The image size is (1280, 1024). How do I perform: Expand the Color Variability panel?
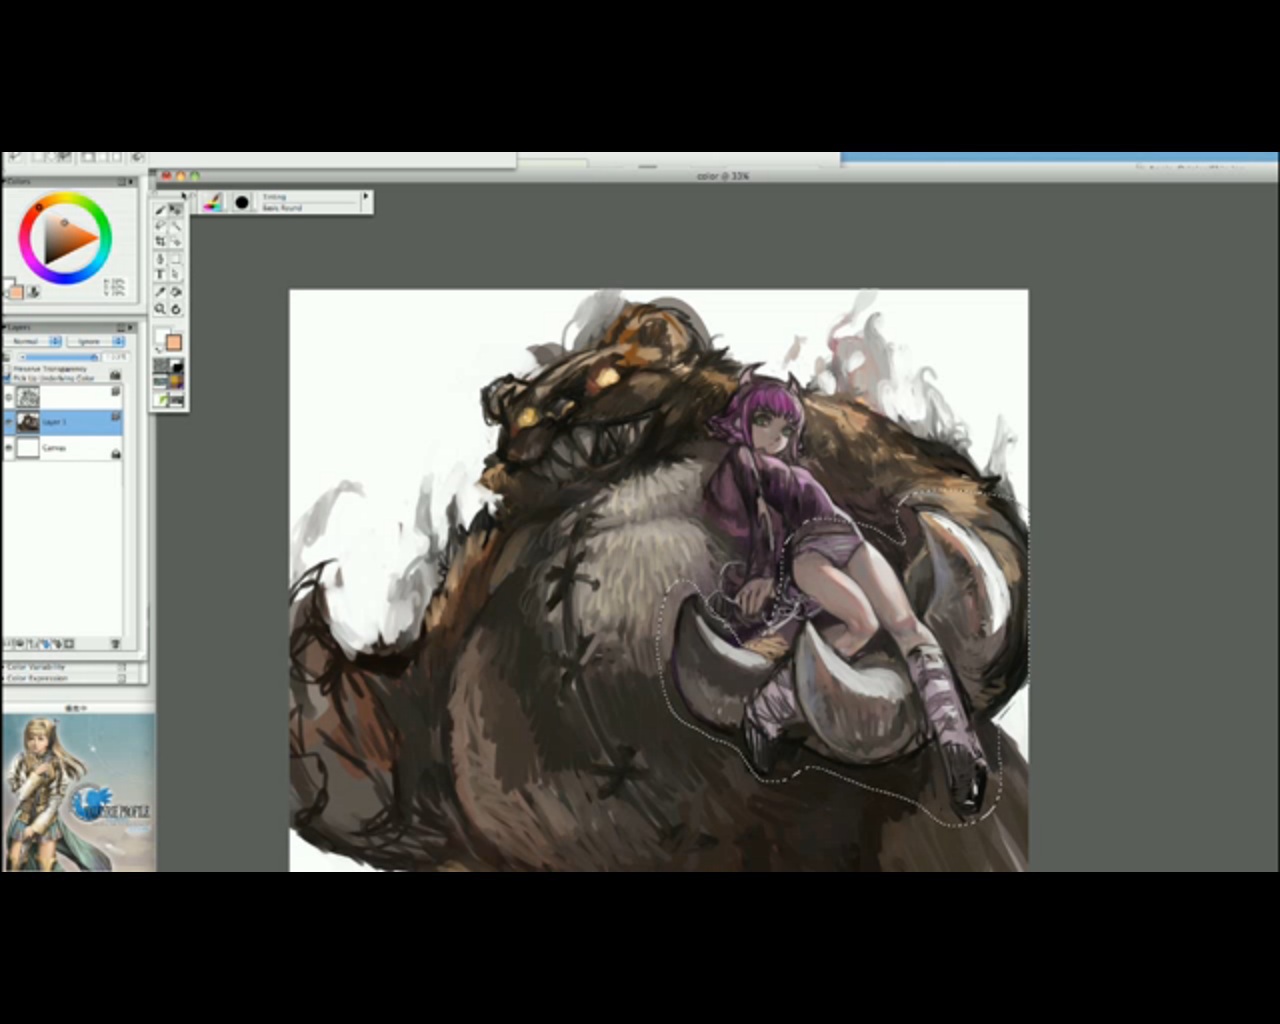(x=4, y=667)
